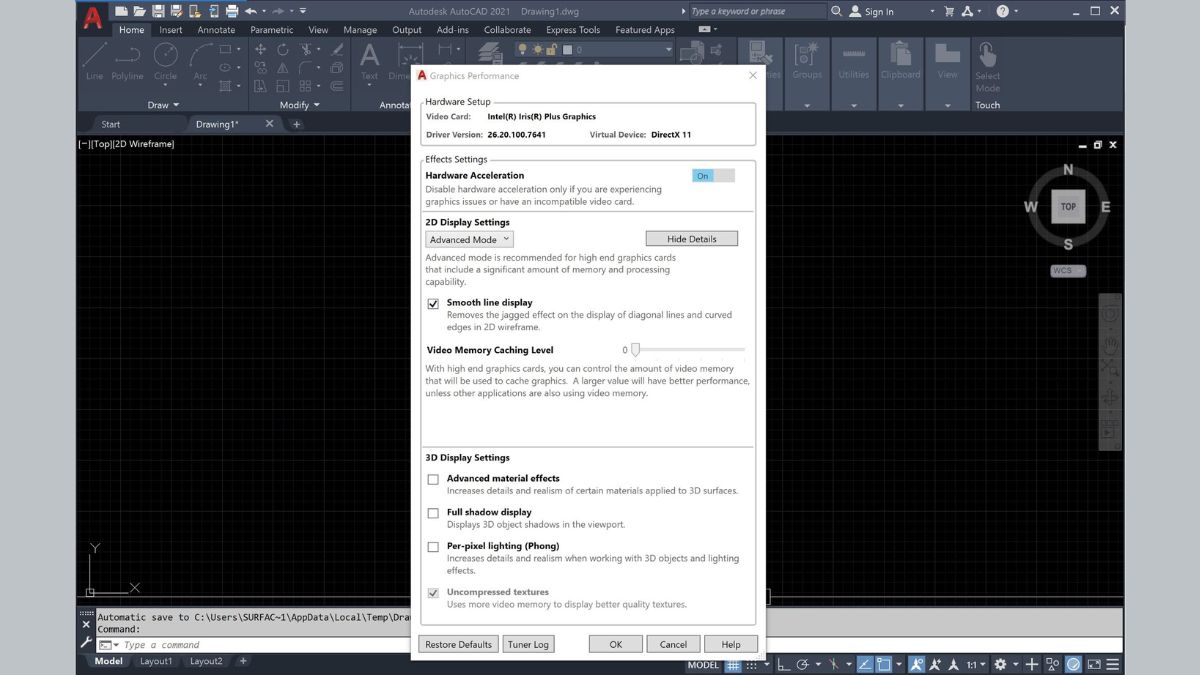Click the Cancel button in dialog
The width and height of the screenshot is (1200, 675).
point(673,644)
